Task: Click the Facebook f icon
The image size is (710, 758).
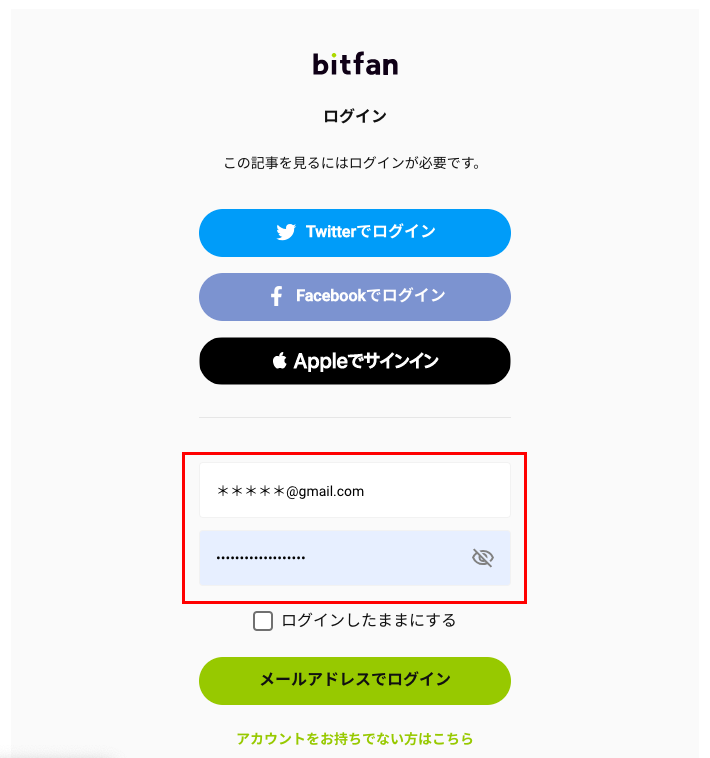Action: [x=276, y=296]
